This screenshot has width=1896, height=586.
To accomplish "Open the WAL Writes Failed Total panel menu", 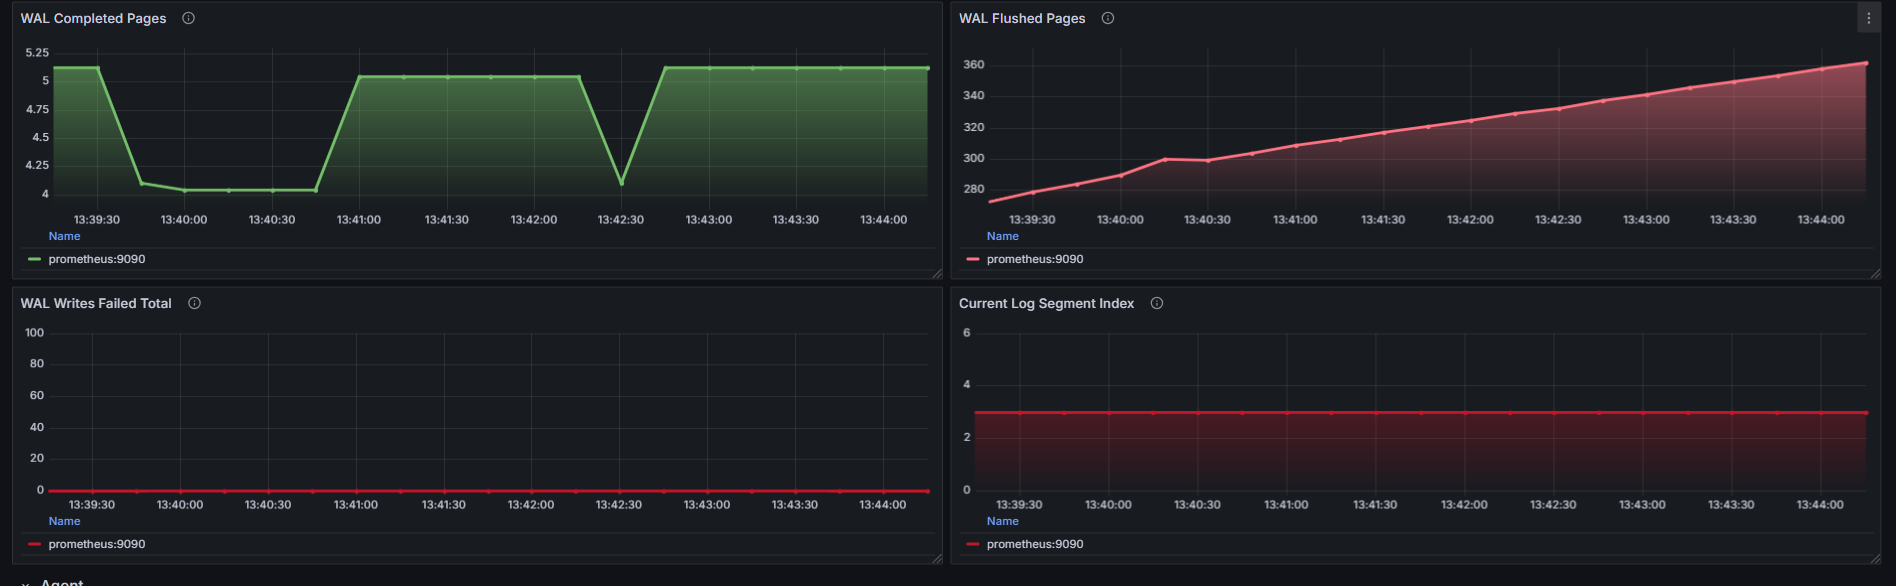I will click(96, 303).
